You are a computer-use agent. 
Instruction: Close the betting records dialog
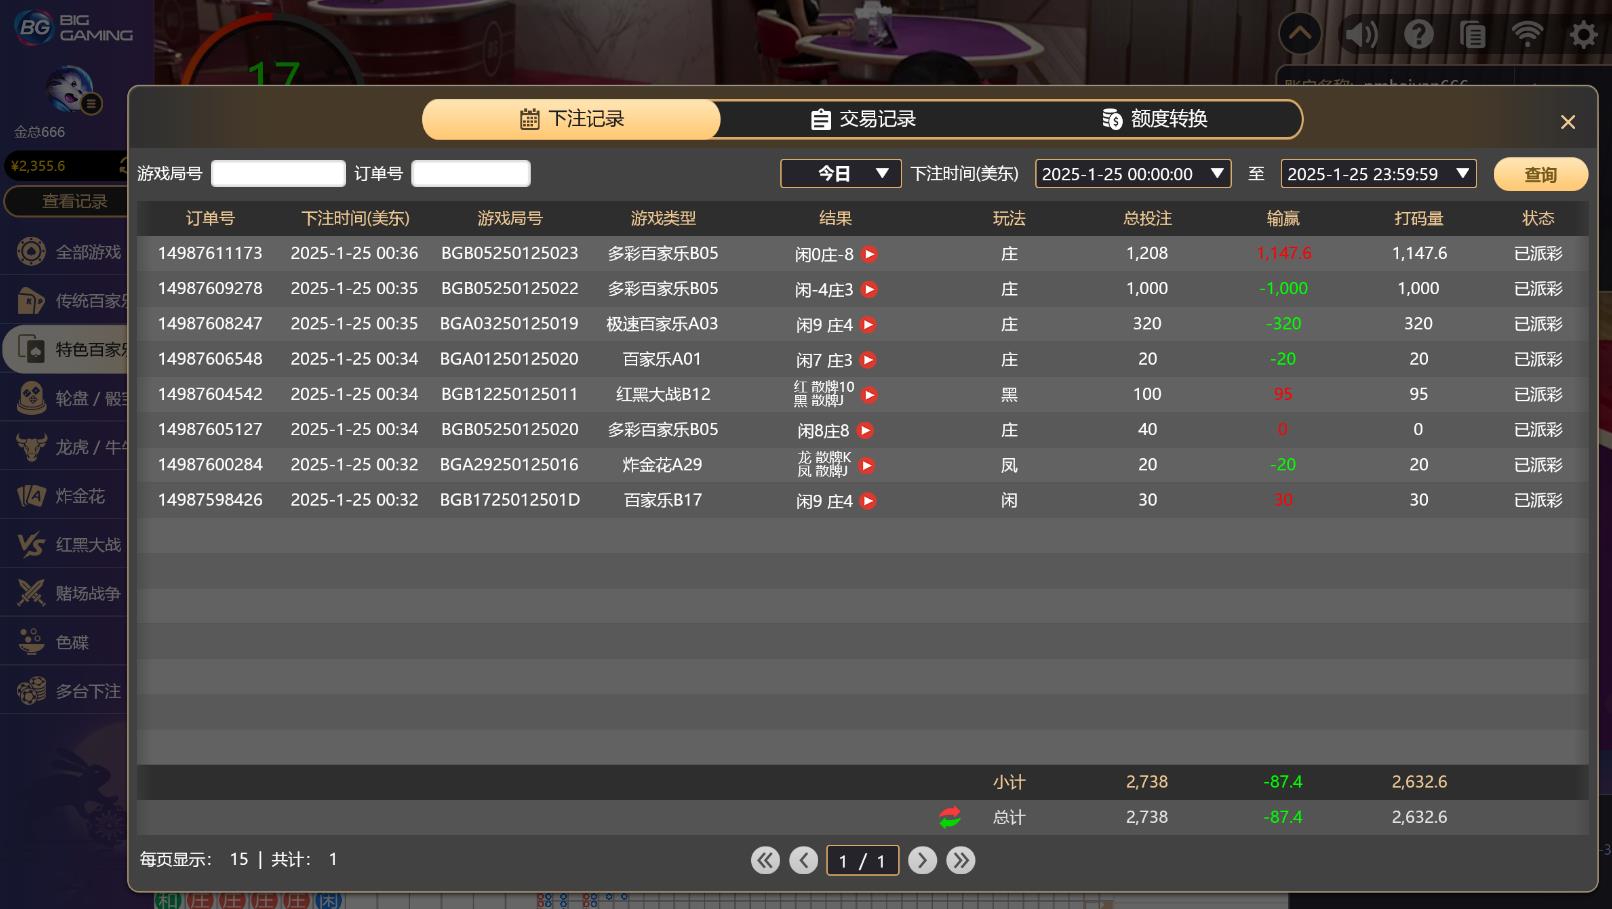(x=1567, y=122)
